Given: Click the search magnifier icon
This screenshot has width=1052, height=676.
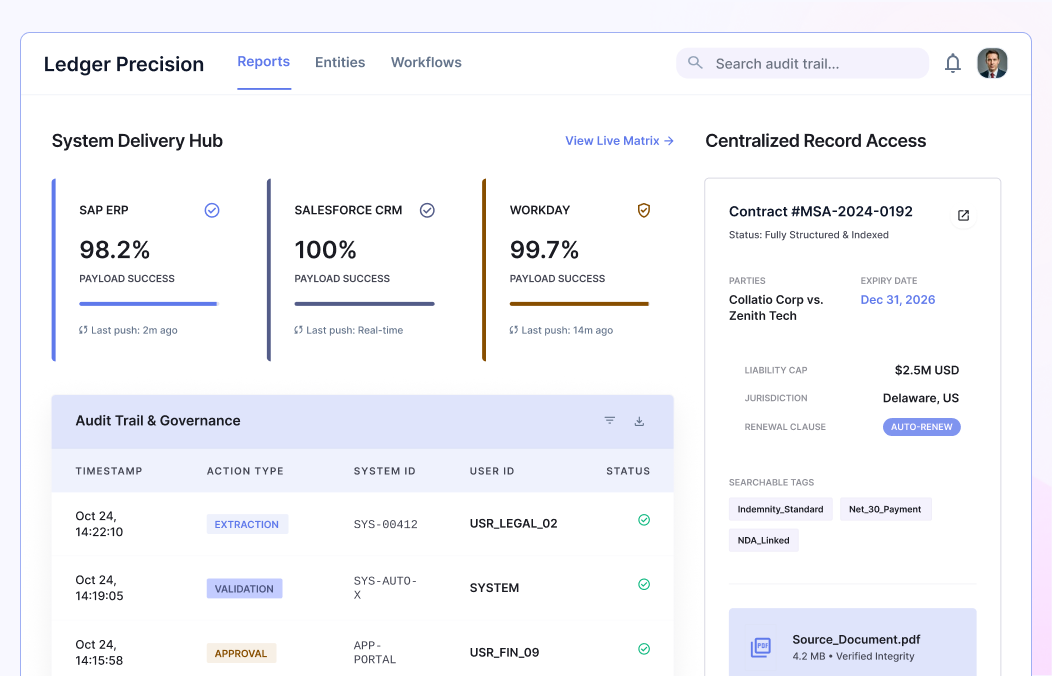Looking at the screenshot, I should (x=695, y=63).
